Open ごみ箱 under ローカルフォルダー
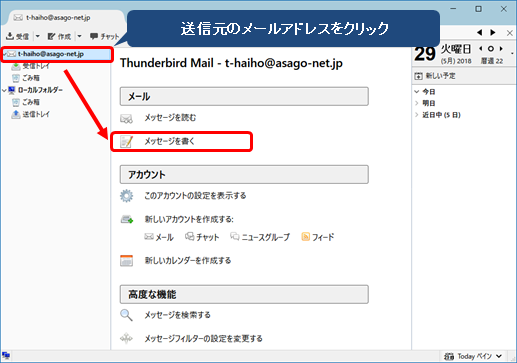The height and width of the screenshot is (363, 517). pyautogui.click(x=31, y=102)
